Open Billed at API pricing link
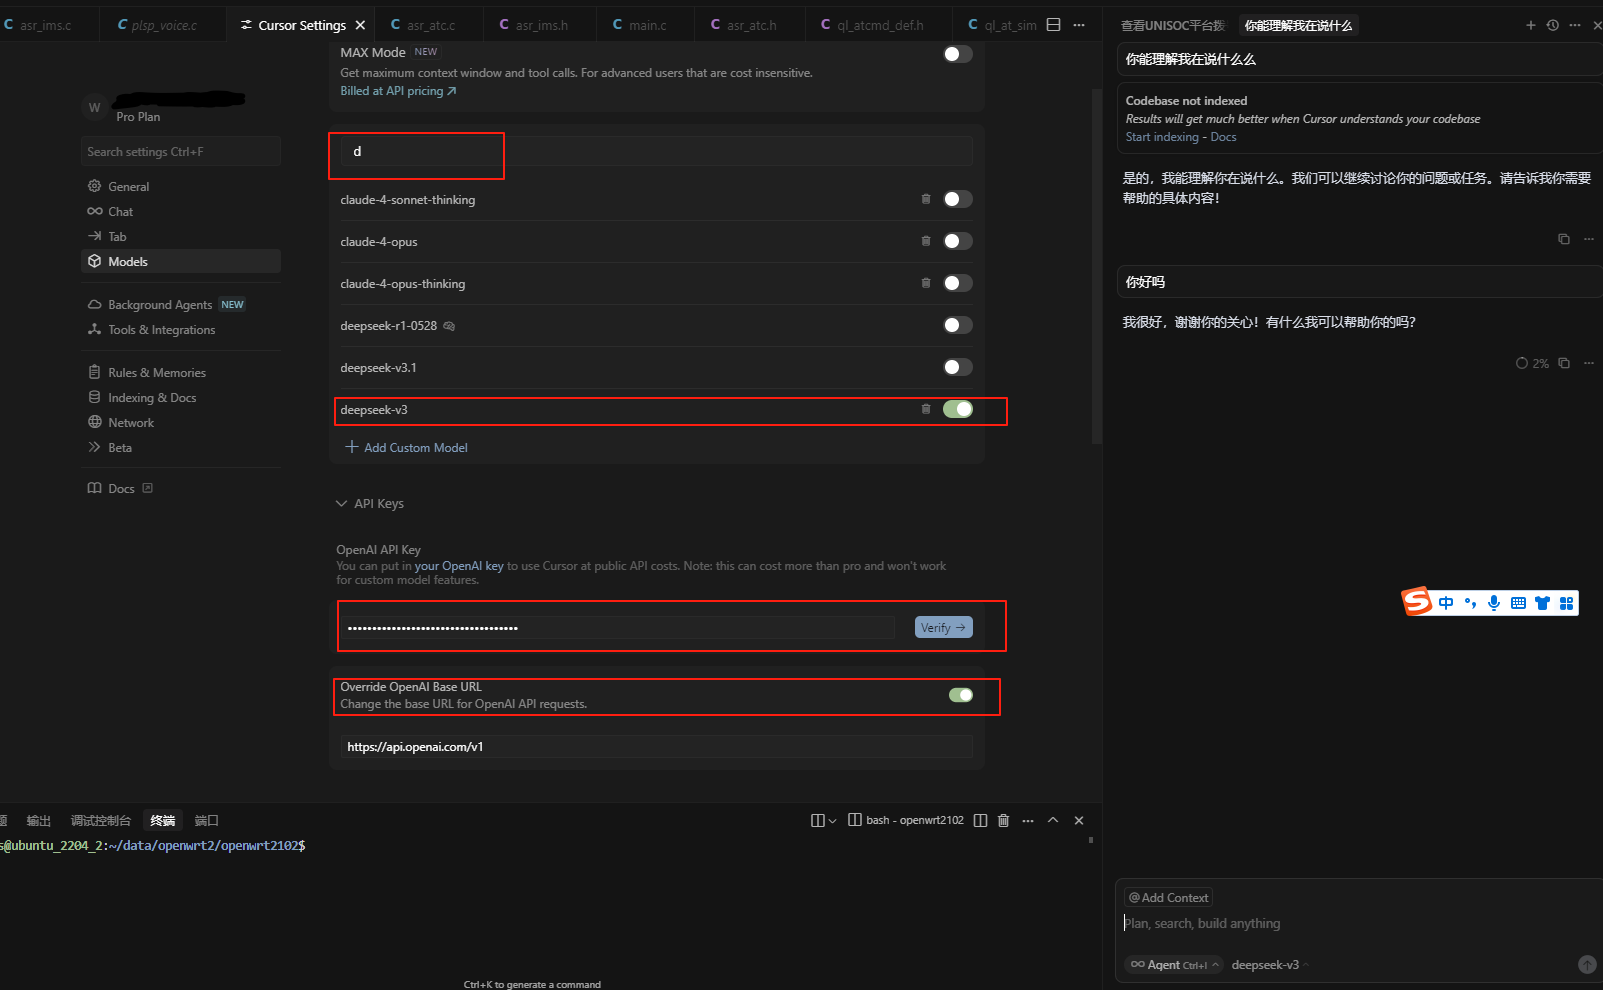 pyautogui.click(x=398, y=91)
